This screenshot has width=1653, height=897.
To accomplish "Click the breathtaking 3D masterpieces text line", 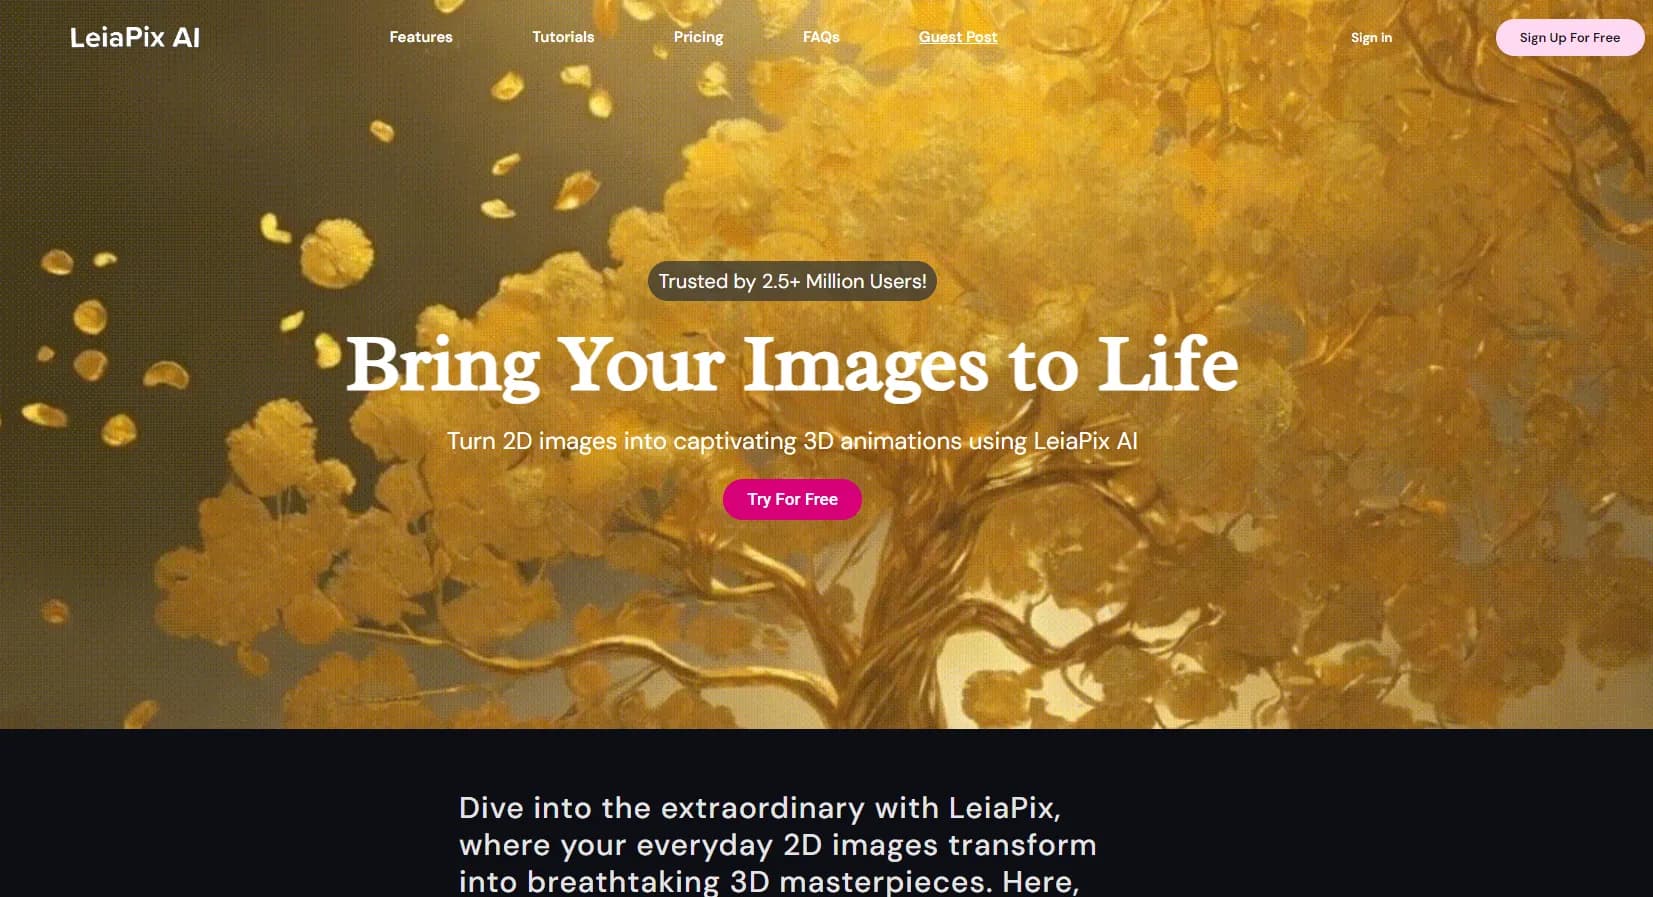I will point(768,882).
